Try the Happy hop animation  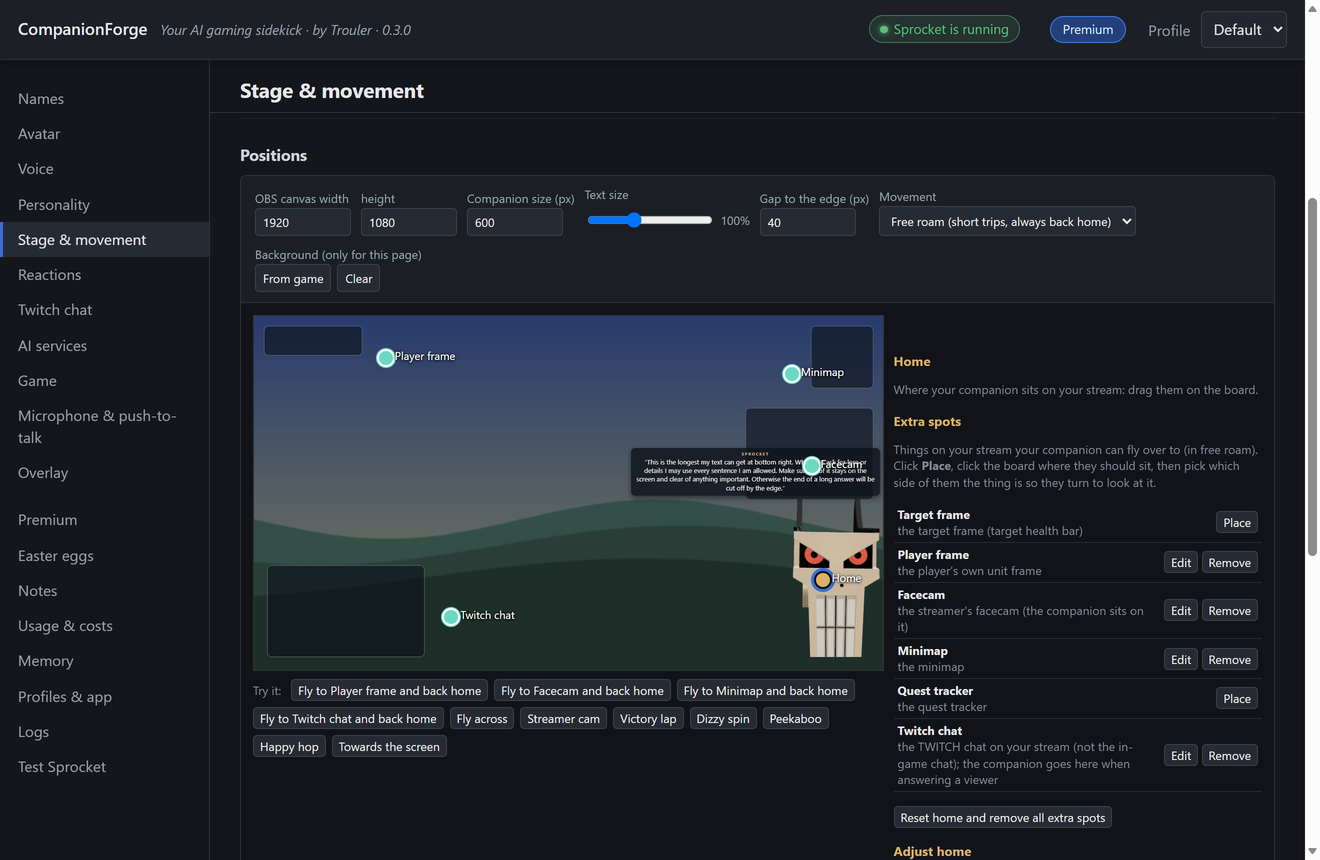click(289, 747)
